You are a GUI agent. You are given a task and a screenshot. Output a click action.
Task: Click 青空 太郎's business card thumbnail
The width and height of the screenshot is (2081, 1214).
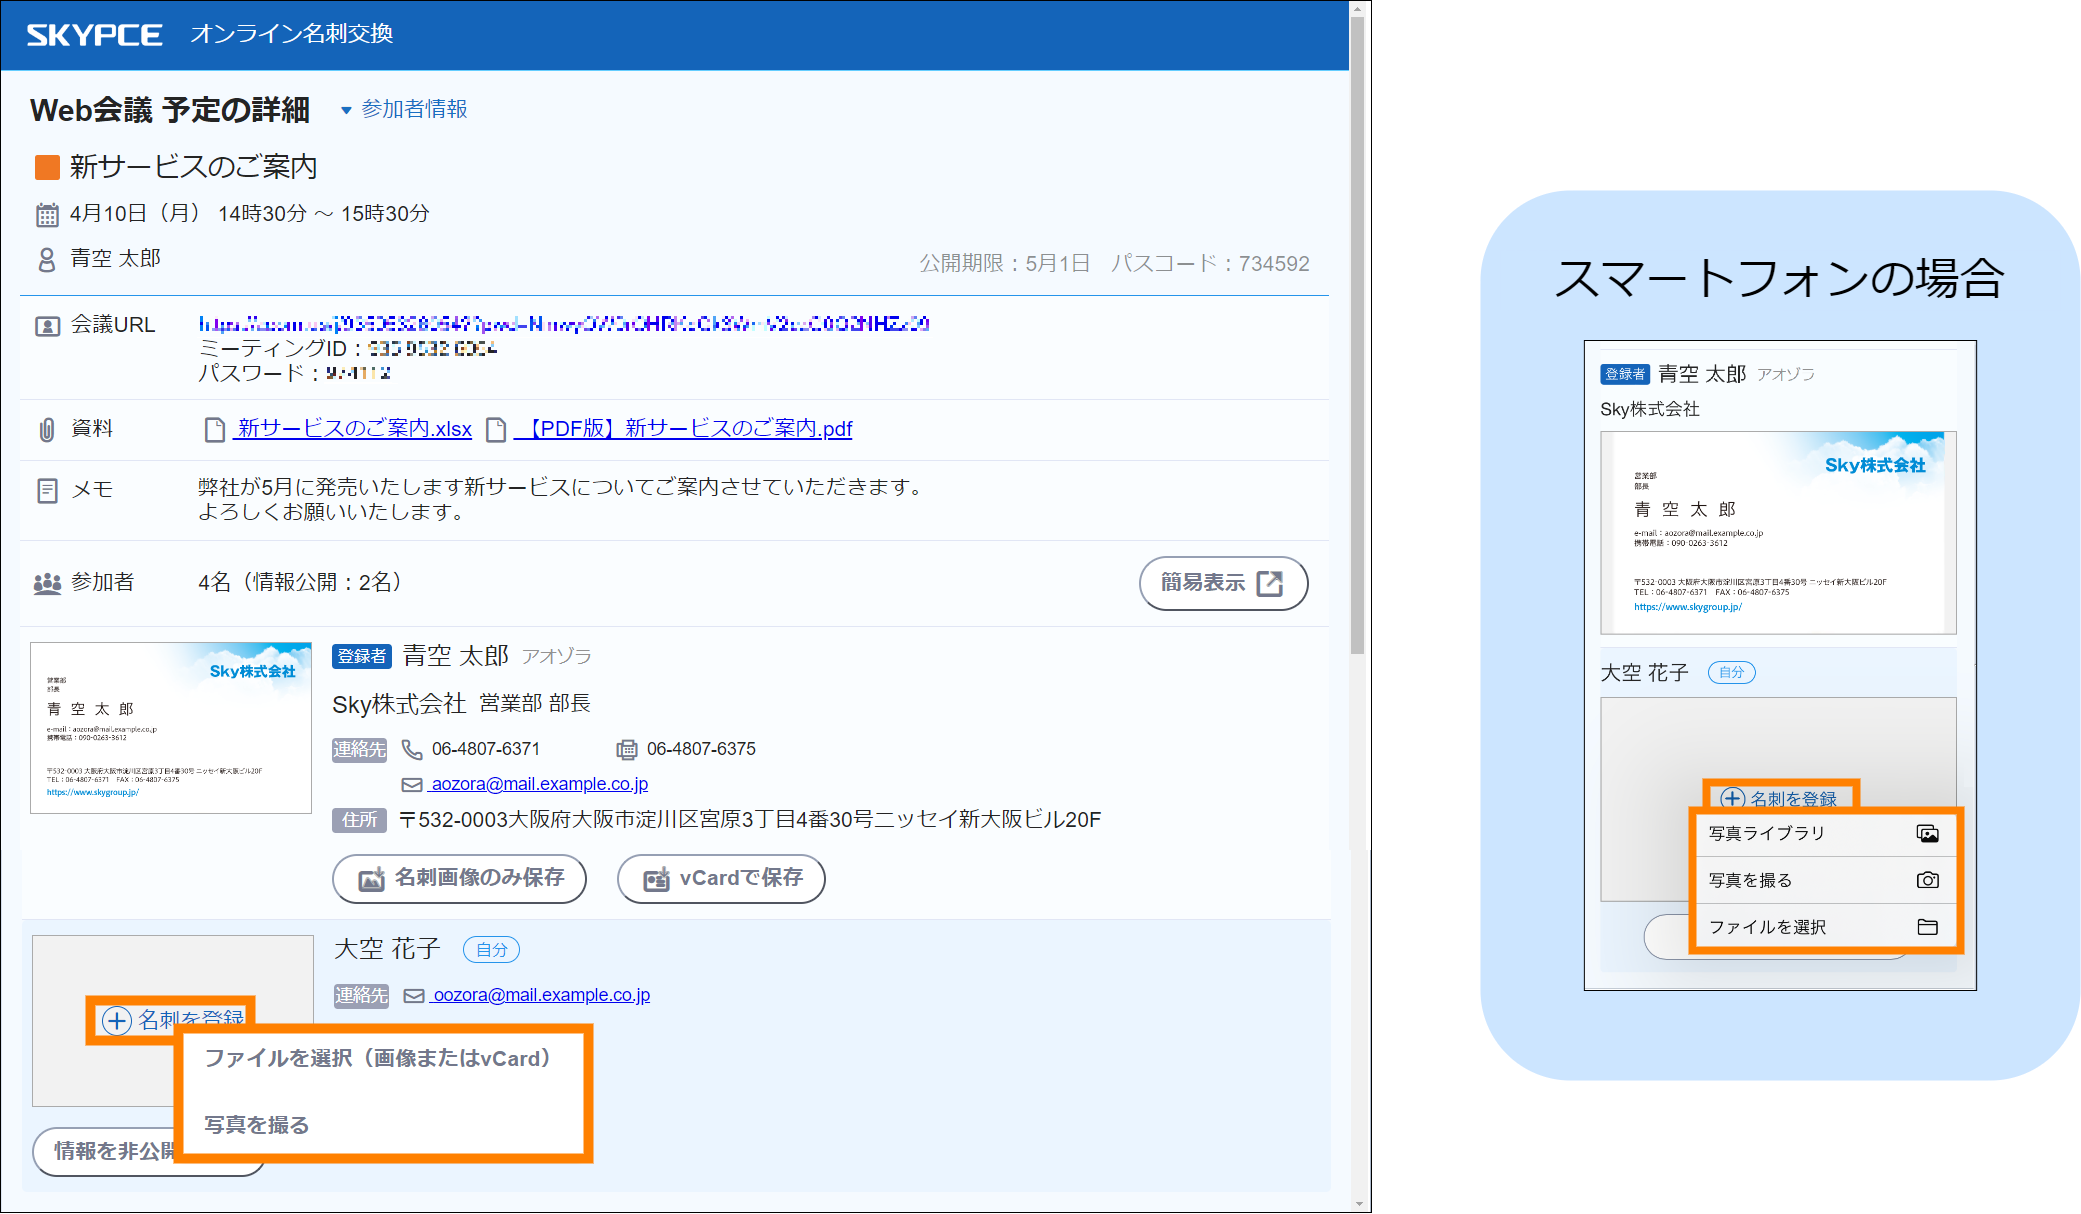click(x=171, y=728)
